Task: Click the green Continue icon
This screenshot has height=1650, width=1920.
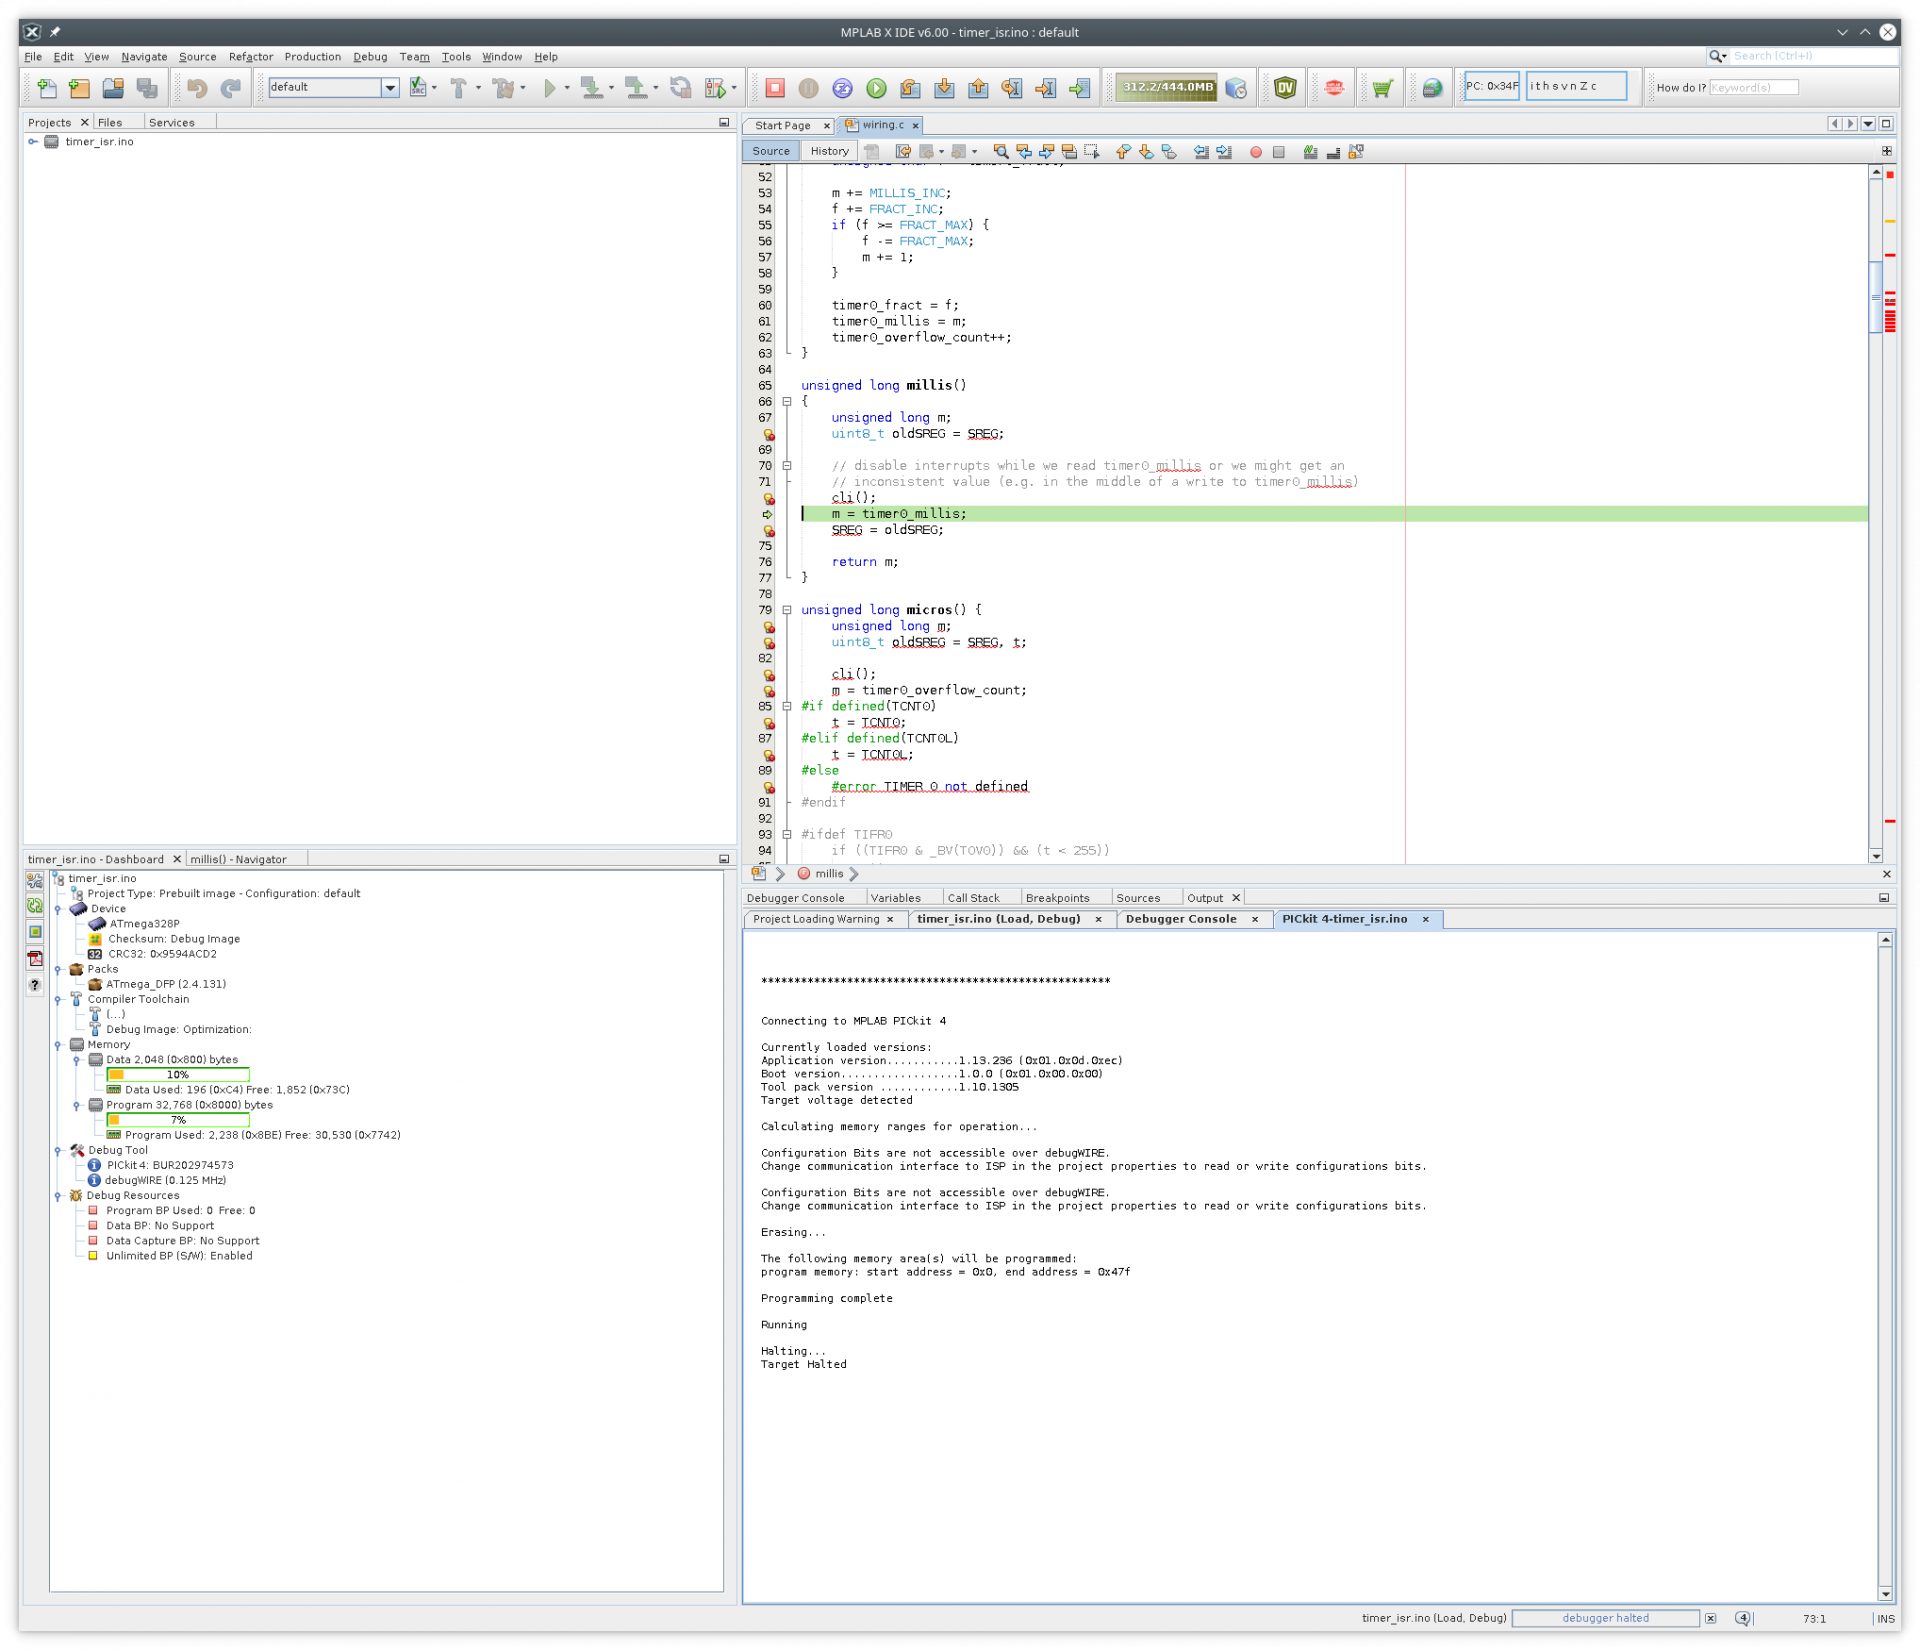Action: point(876,88)
